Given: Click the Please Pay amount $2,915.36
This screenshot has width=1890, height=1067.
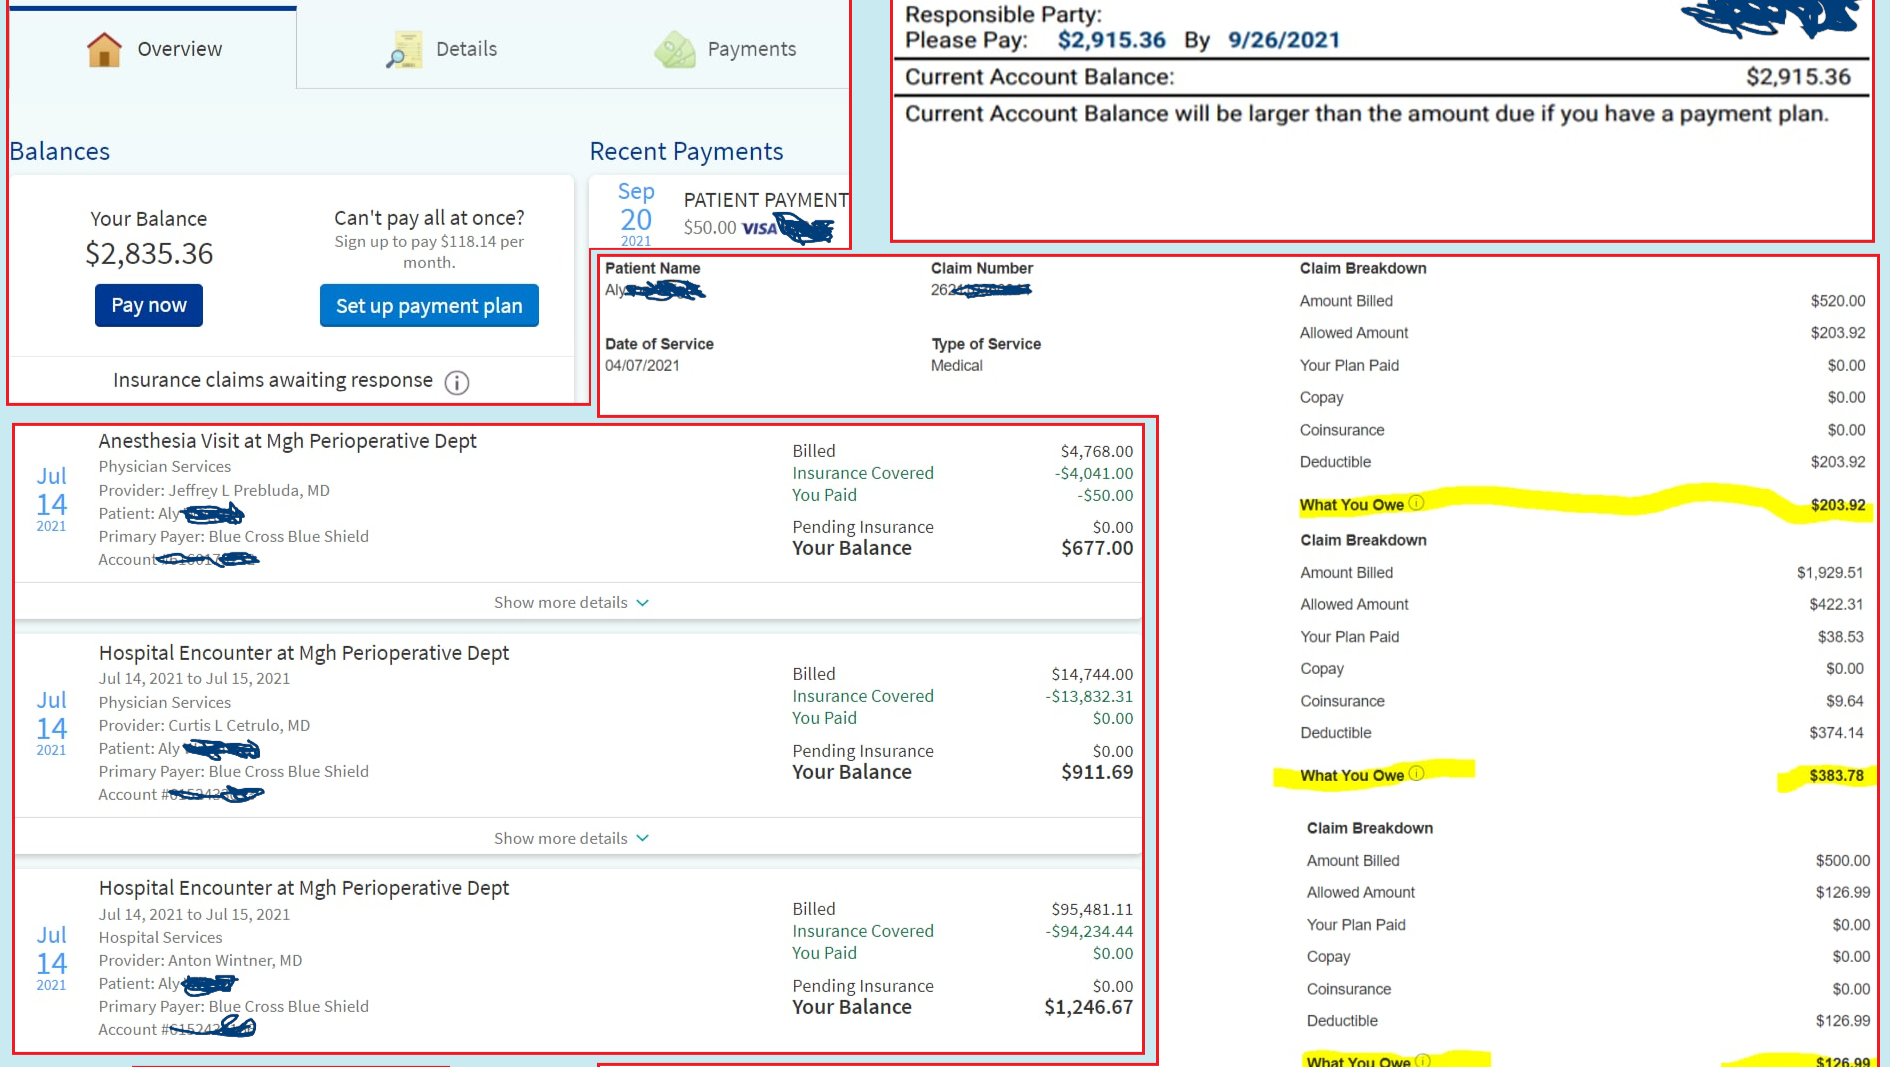Looking at the screenshot, I should pos(1111,40).
